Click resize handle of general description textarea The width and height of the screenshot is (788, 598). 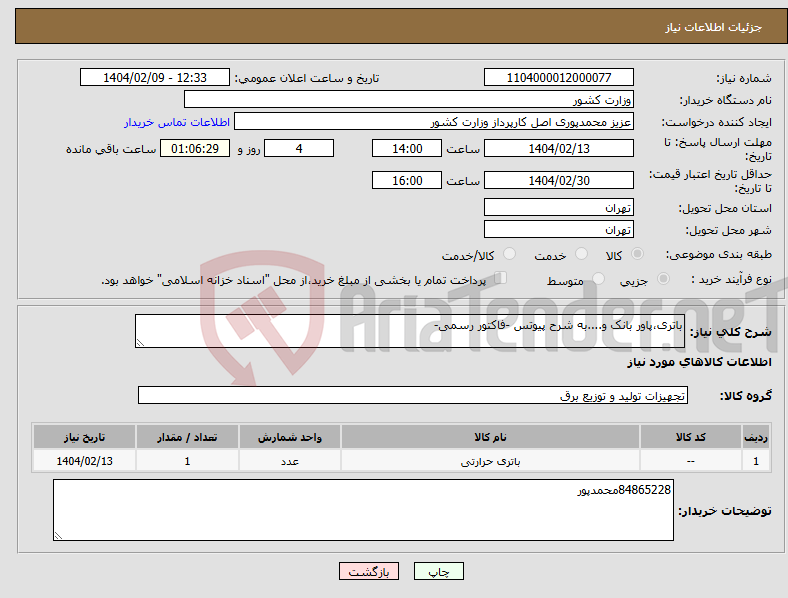click(x=140, y=343)
